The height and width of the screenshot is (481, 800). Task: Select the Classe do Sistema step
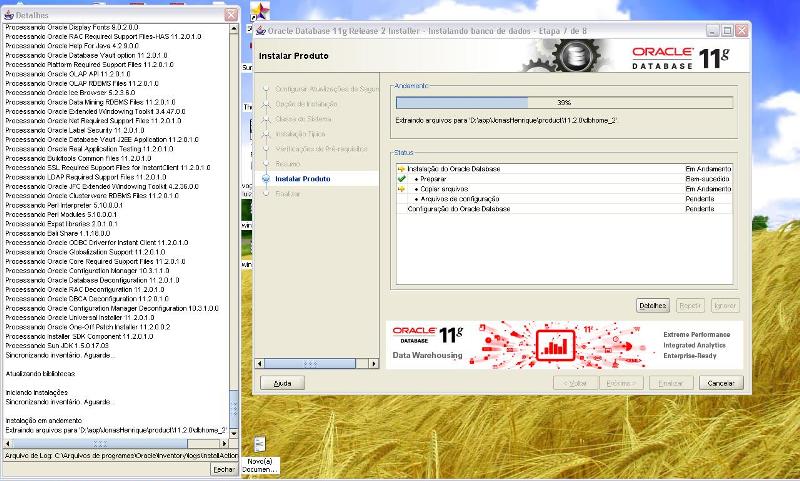303,119
